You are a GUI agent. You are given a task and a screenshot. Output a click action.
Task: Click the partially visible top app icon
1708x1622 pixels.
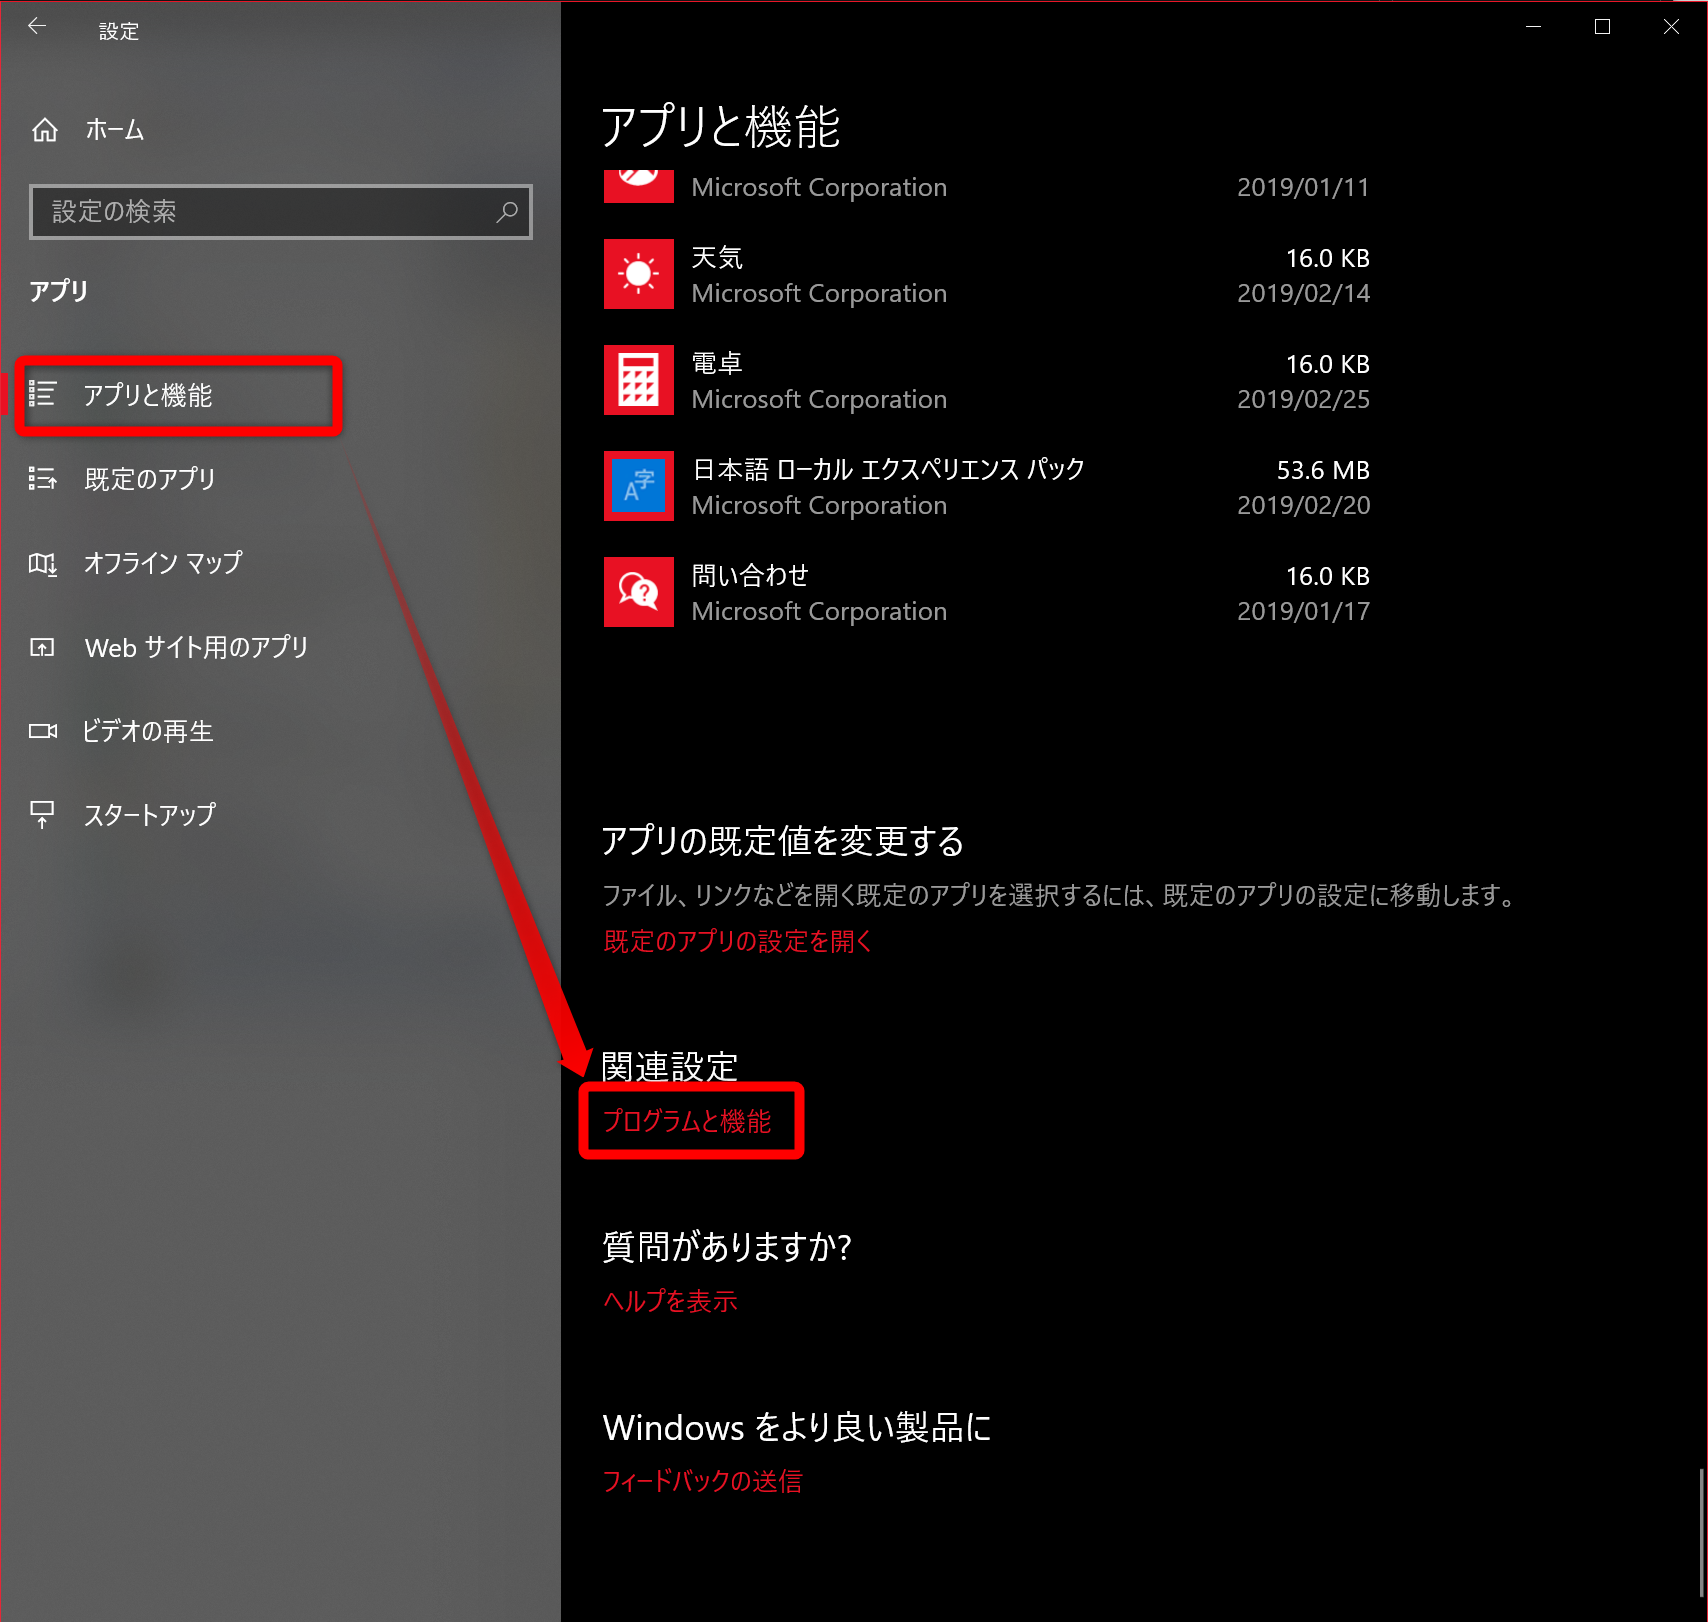click(x=638, y=187)
